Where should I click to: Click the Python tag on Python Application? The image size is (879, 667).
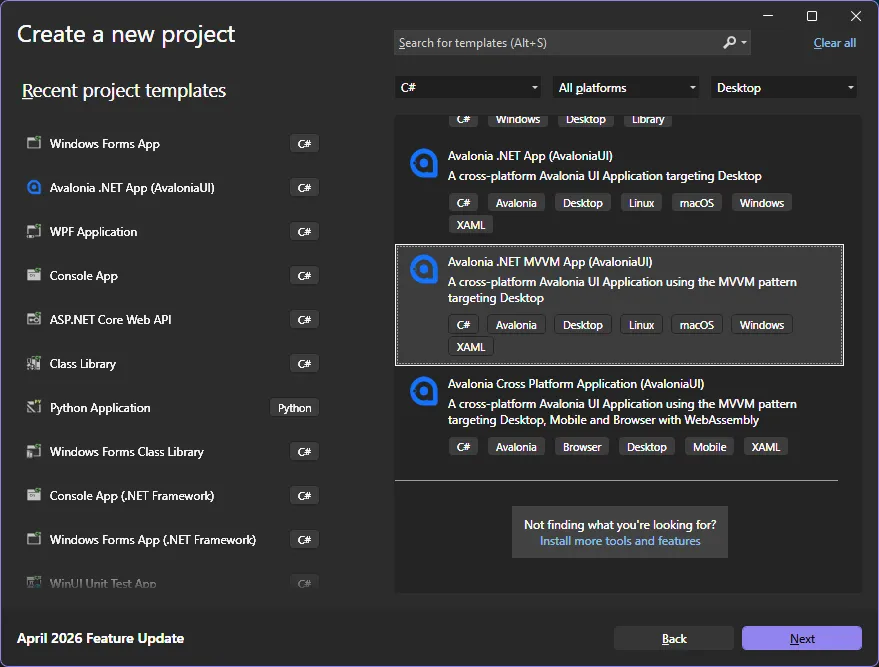[294, 407]
